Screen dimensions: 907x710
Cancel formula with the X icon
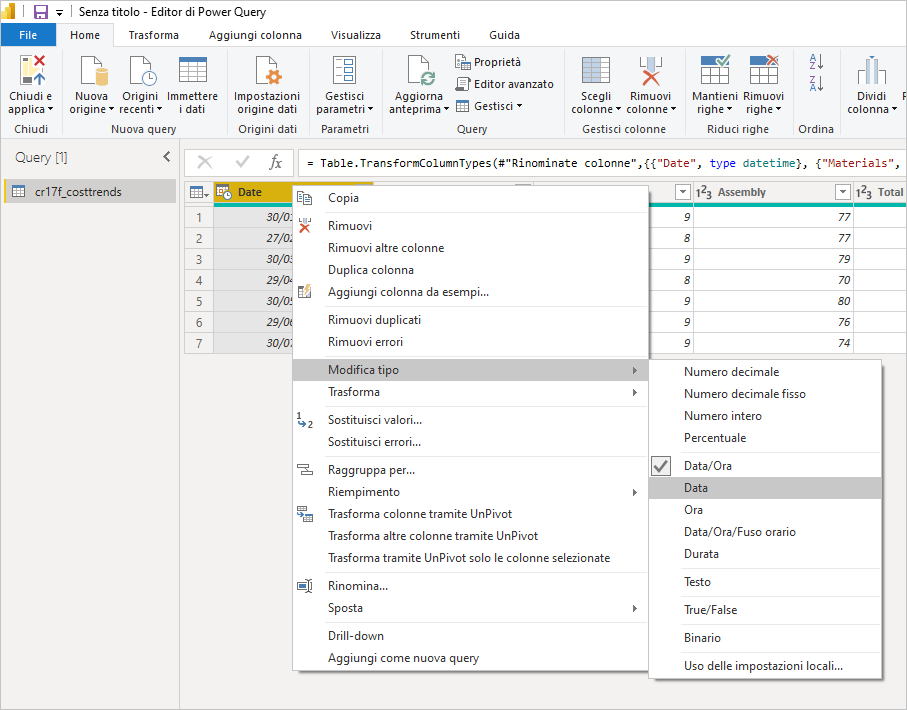(205, 163)
